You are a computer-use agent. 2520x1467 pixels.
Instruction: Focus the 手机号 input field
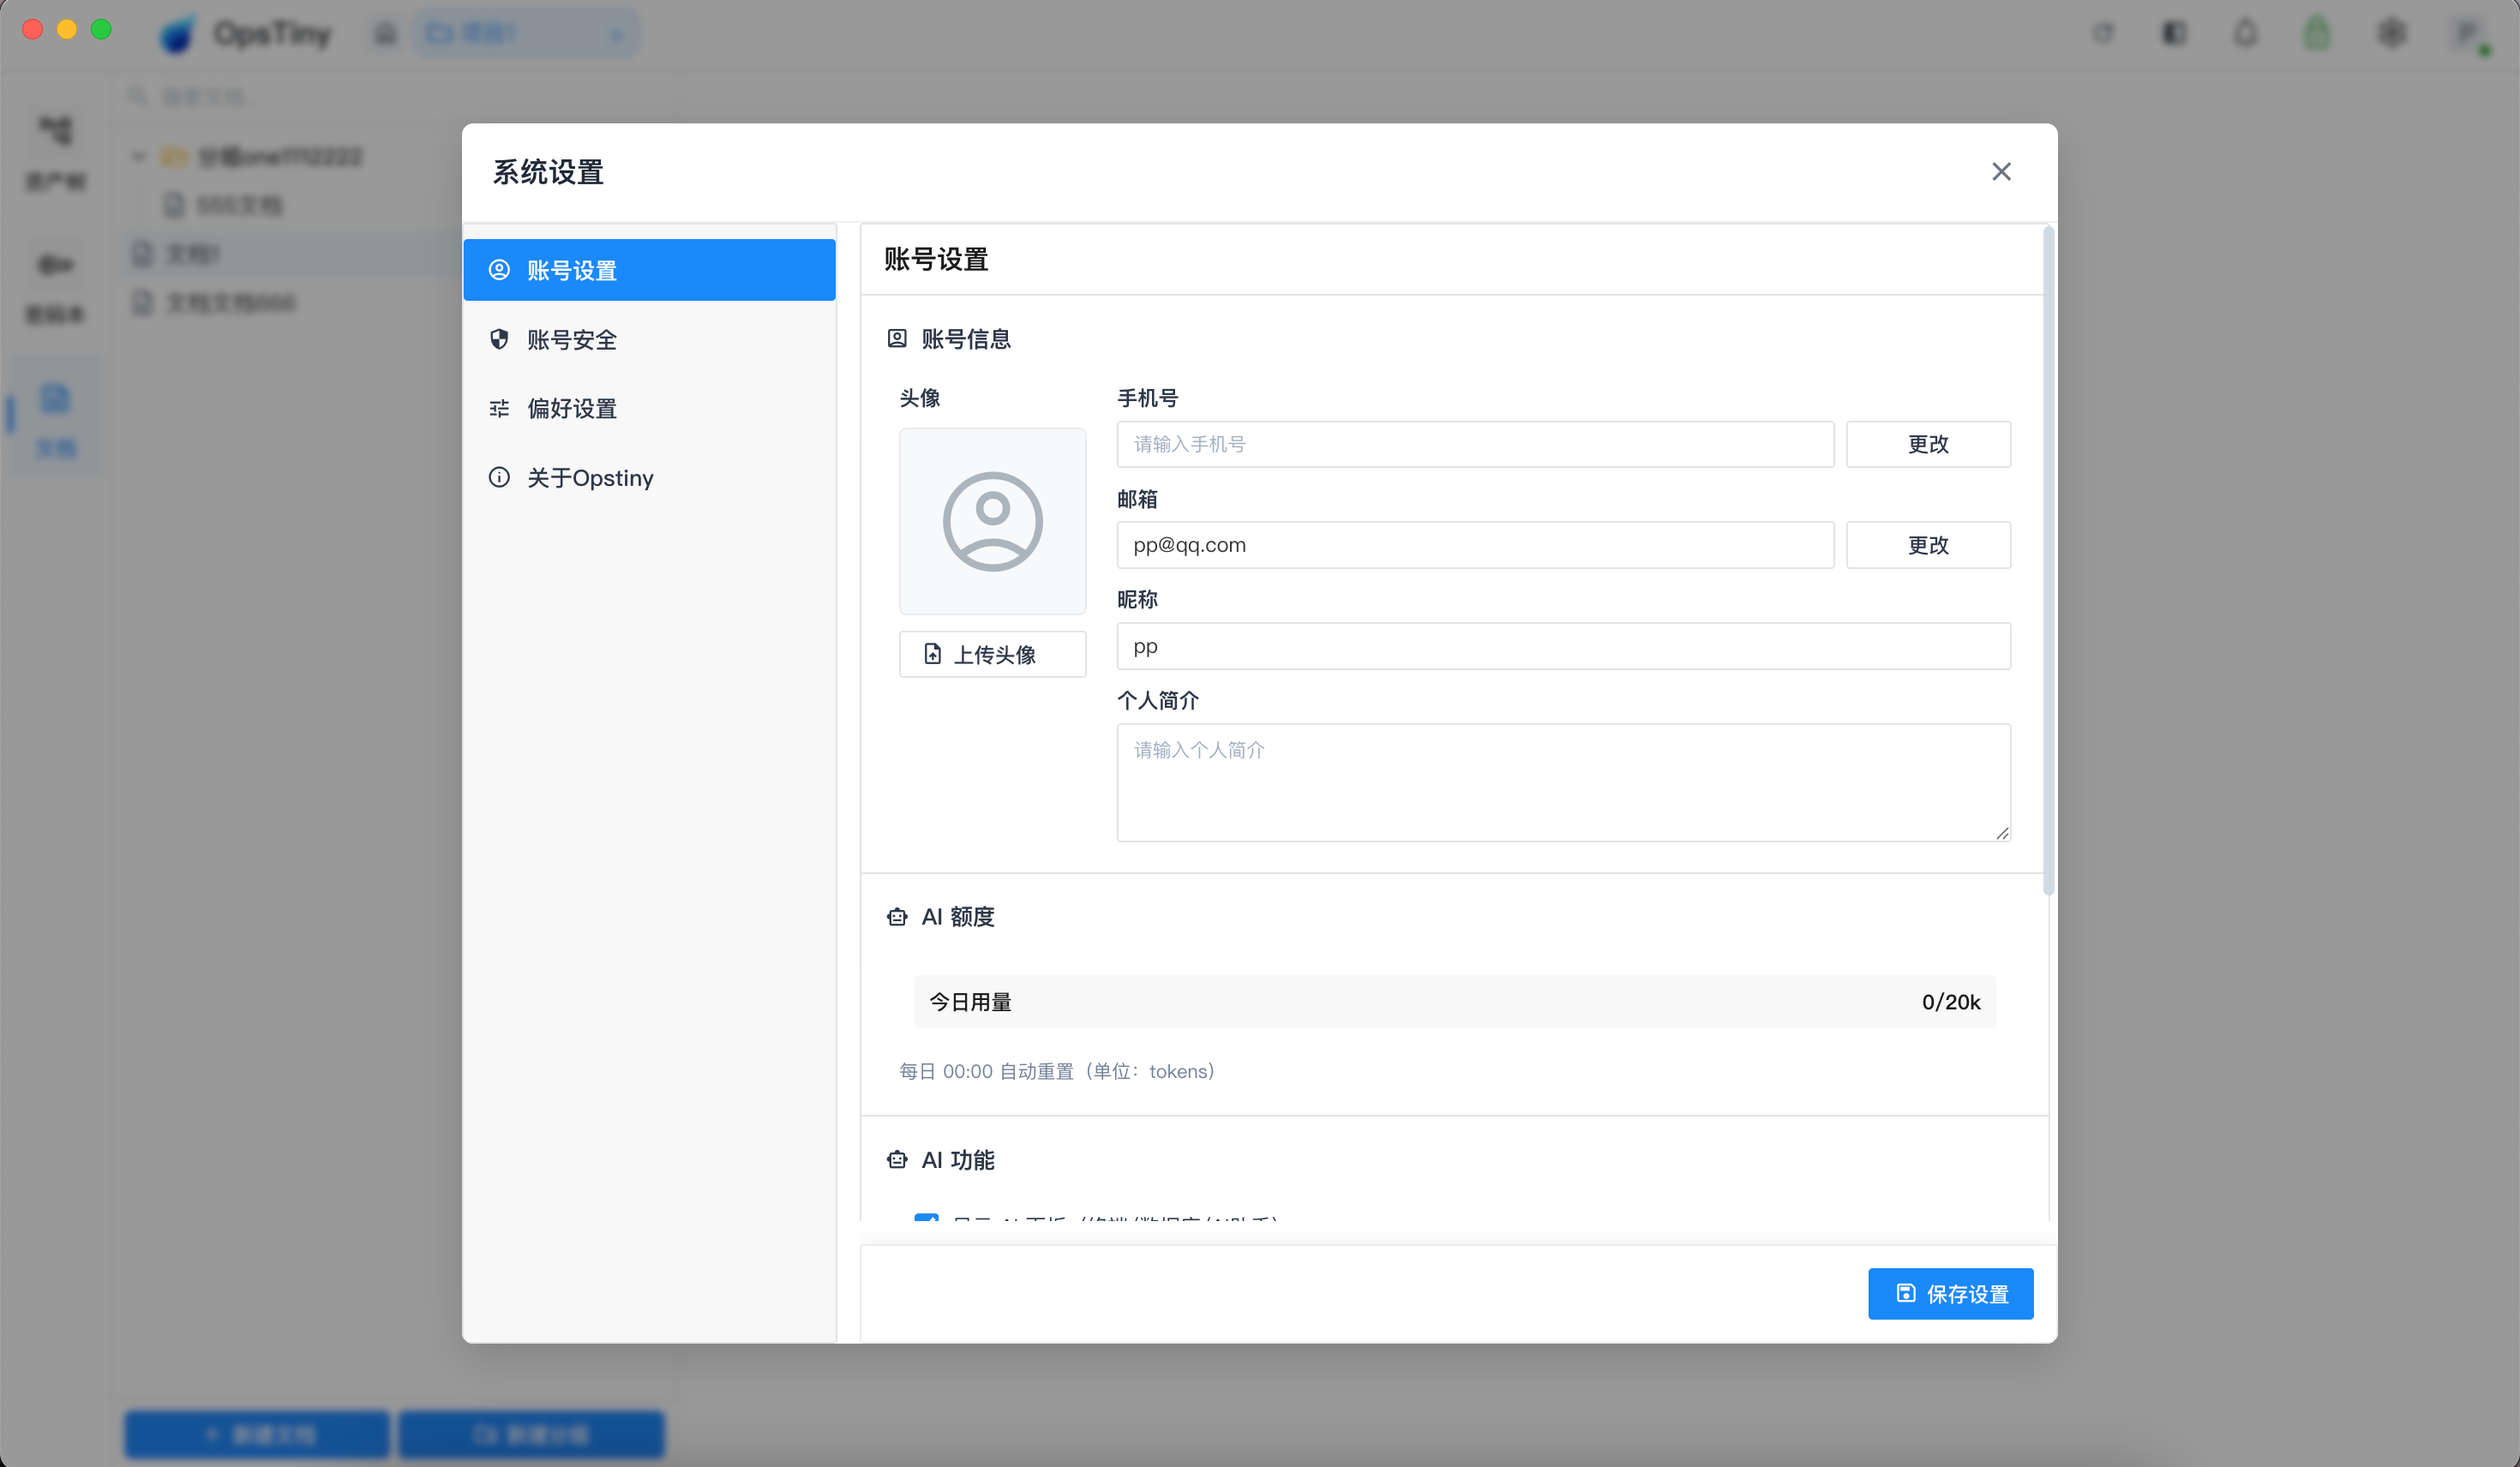(1475, 444)
